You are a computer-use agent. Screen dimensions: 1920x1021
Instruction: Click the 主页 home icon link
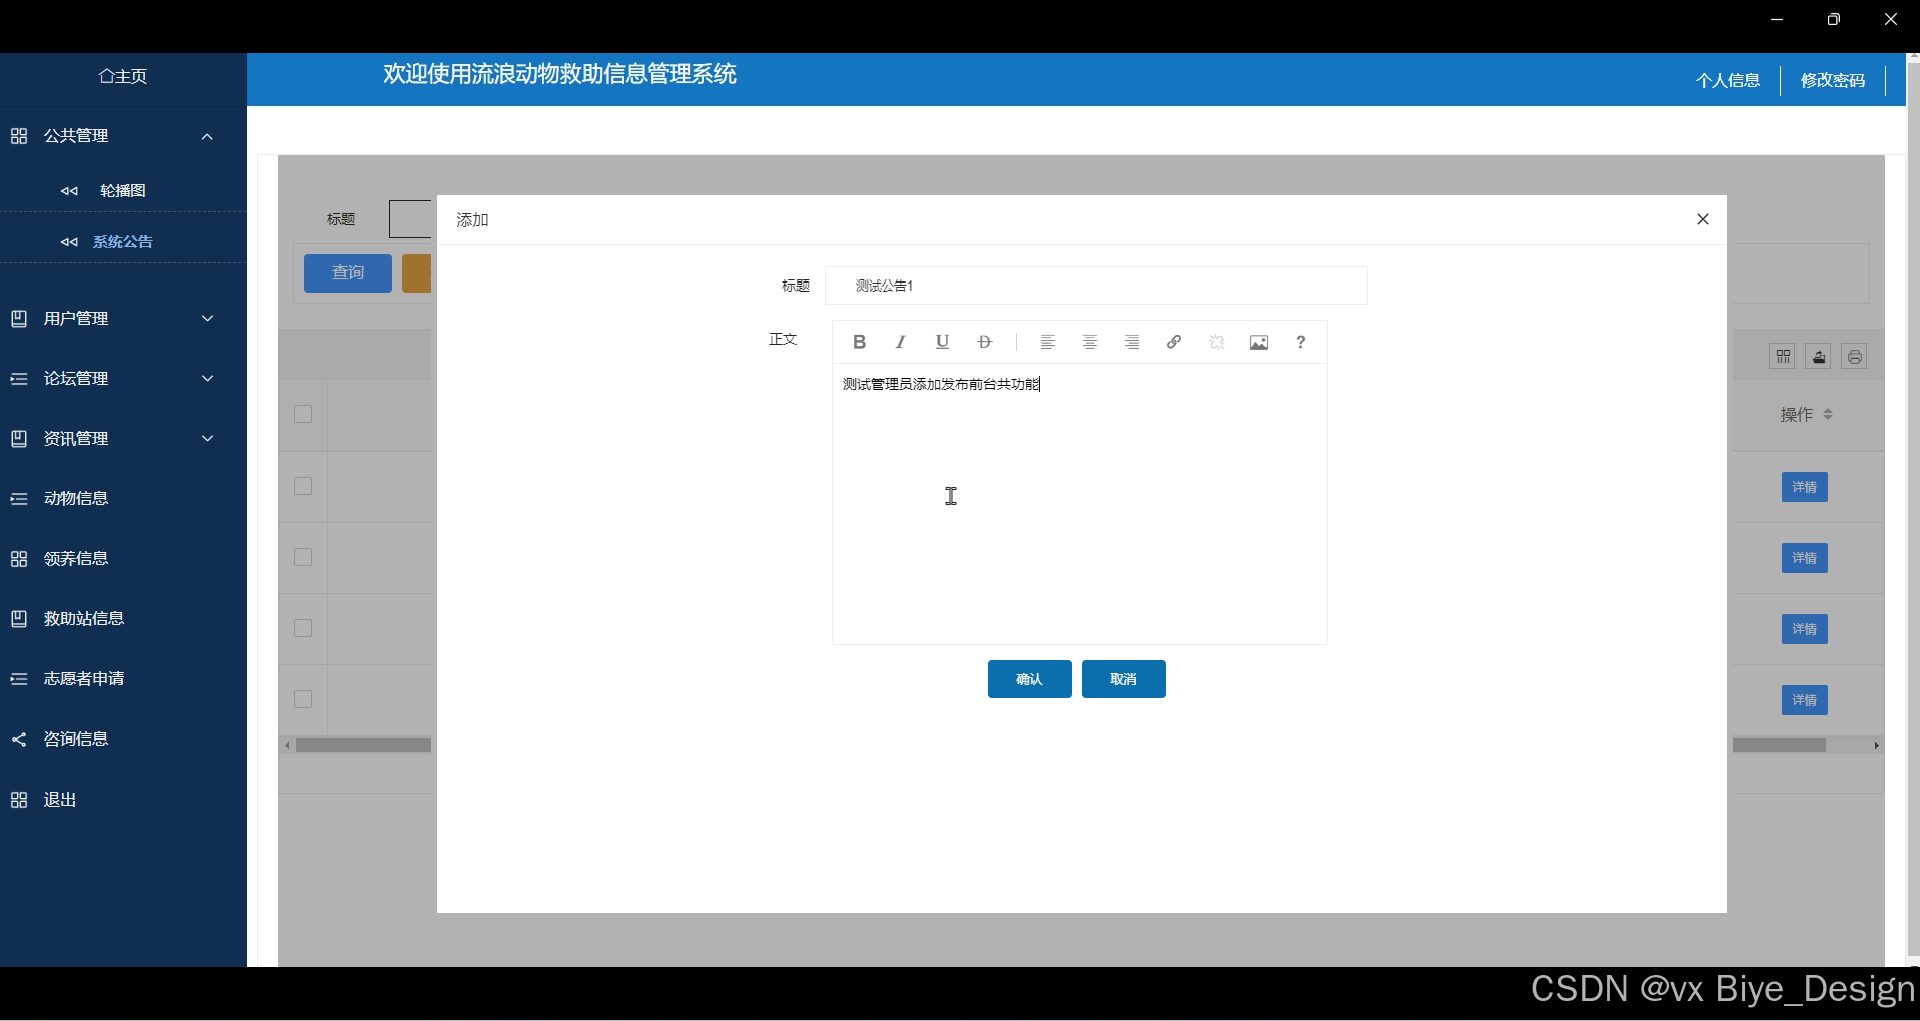pos(123,76)
